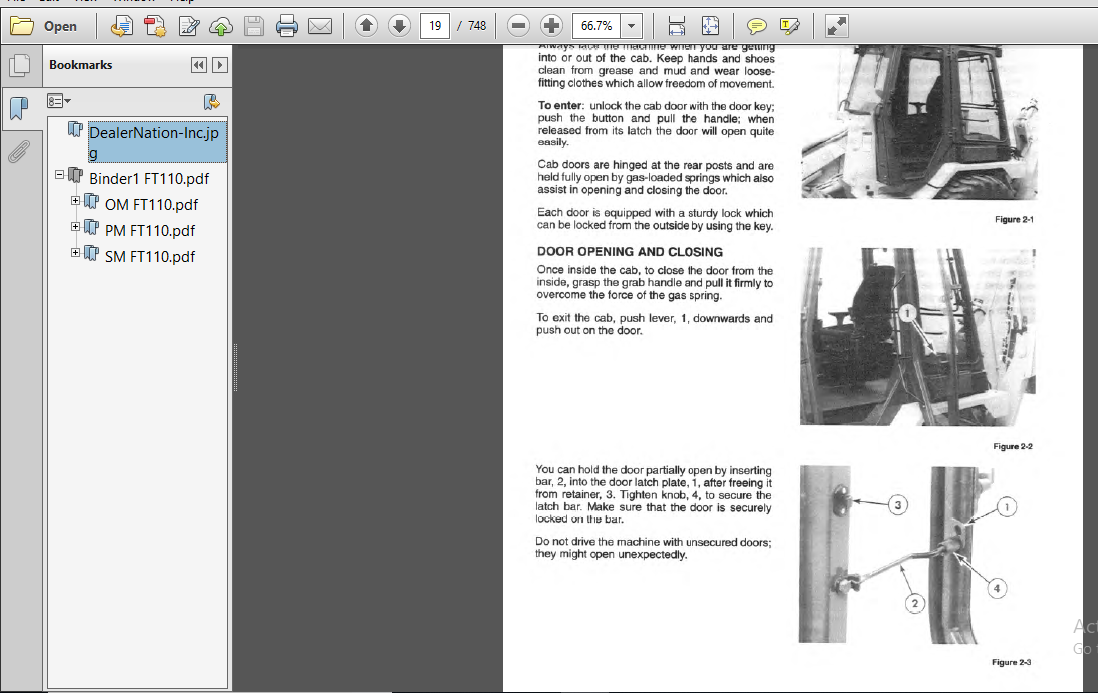Click the page number field showing 19
Viewport: 1098px width, 693px height.
pos(435,26)
